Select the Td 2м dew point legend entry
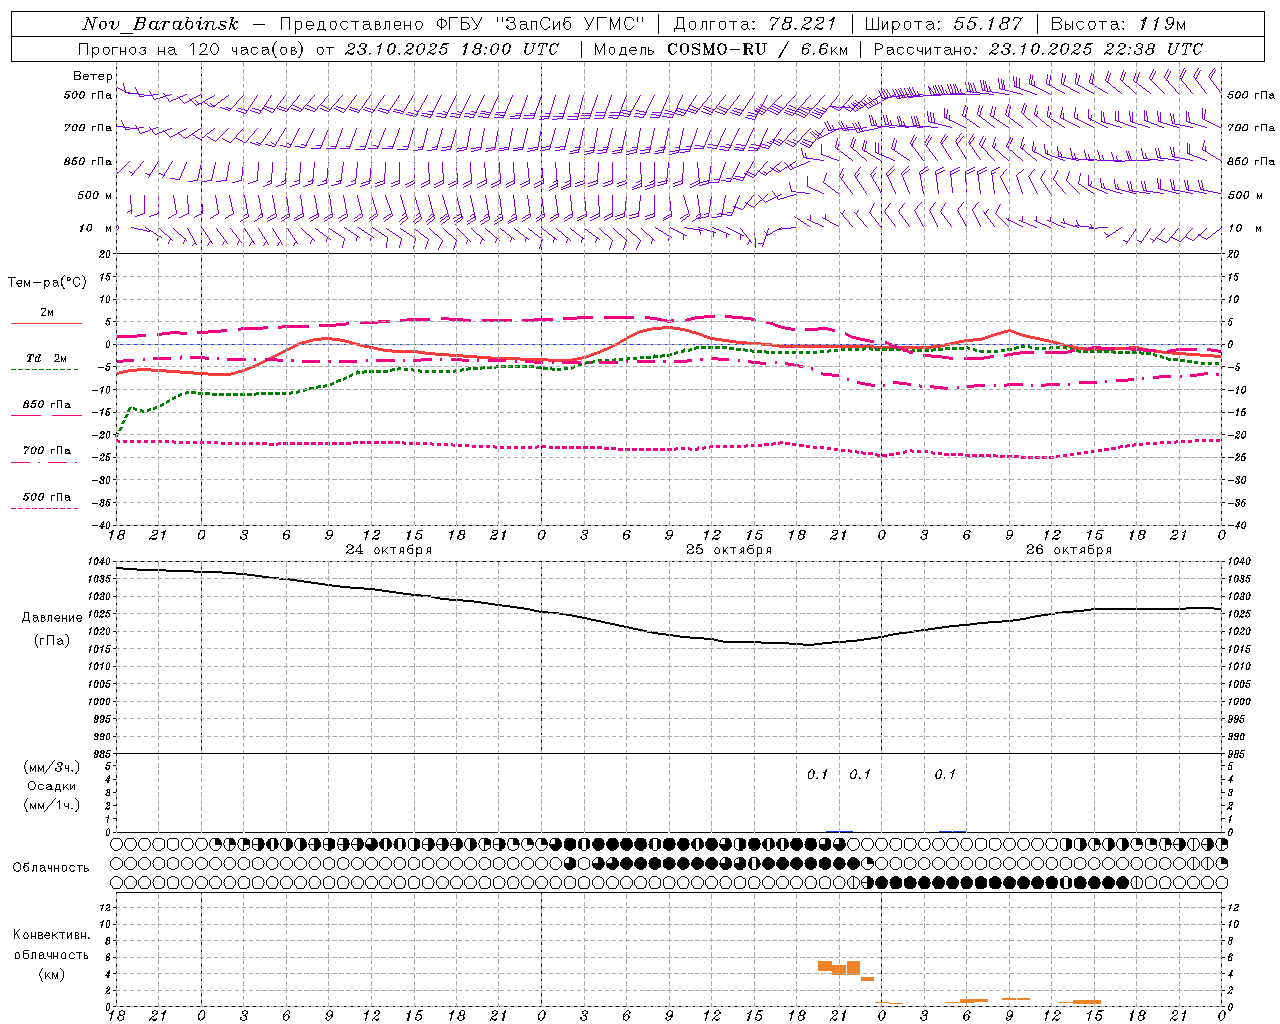This screenshot has width=1280, height=1024. coord(47,358)
